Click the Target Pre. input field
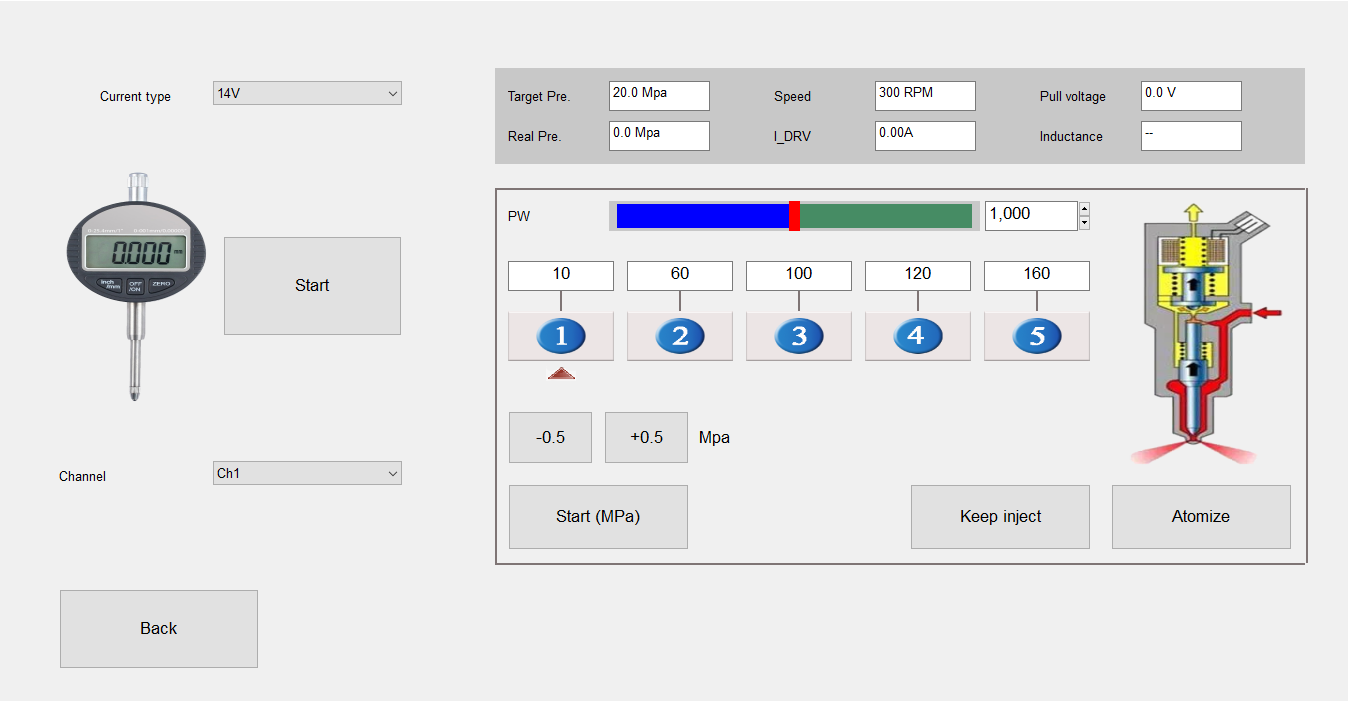1348x701 pixels. [659, 95]
